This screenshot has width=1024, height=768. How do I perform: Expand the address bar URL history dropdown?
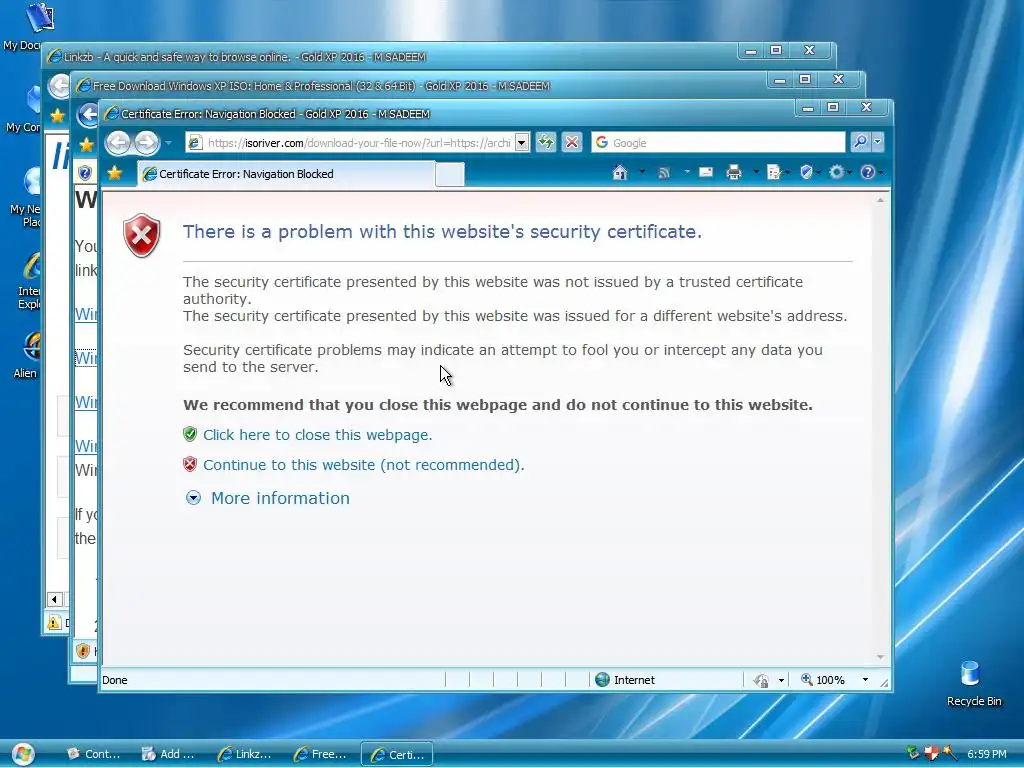521,142
